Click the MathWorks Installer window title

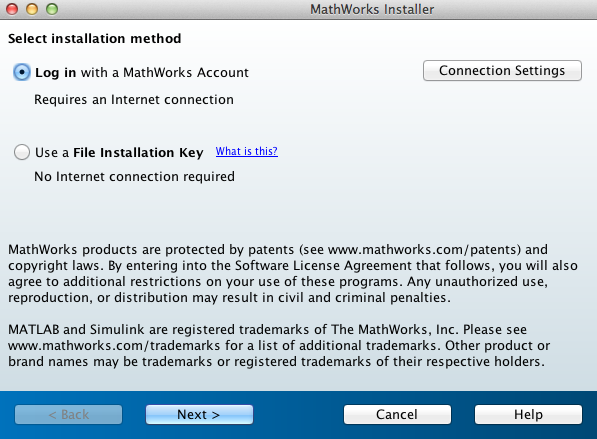pyautogui.click(x=372, y=9)
